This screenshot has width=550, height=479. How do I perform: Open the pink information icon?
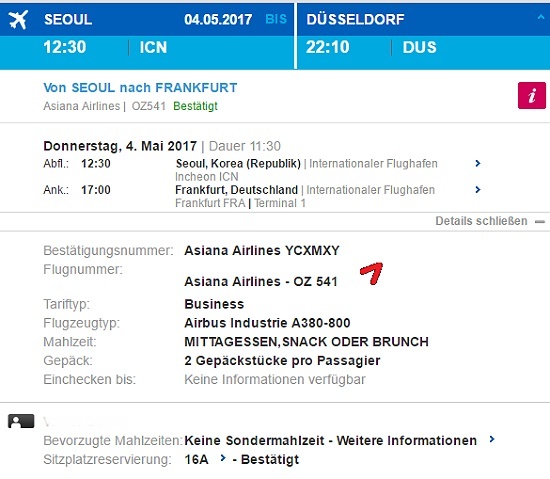click(532, 95)
